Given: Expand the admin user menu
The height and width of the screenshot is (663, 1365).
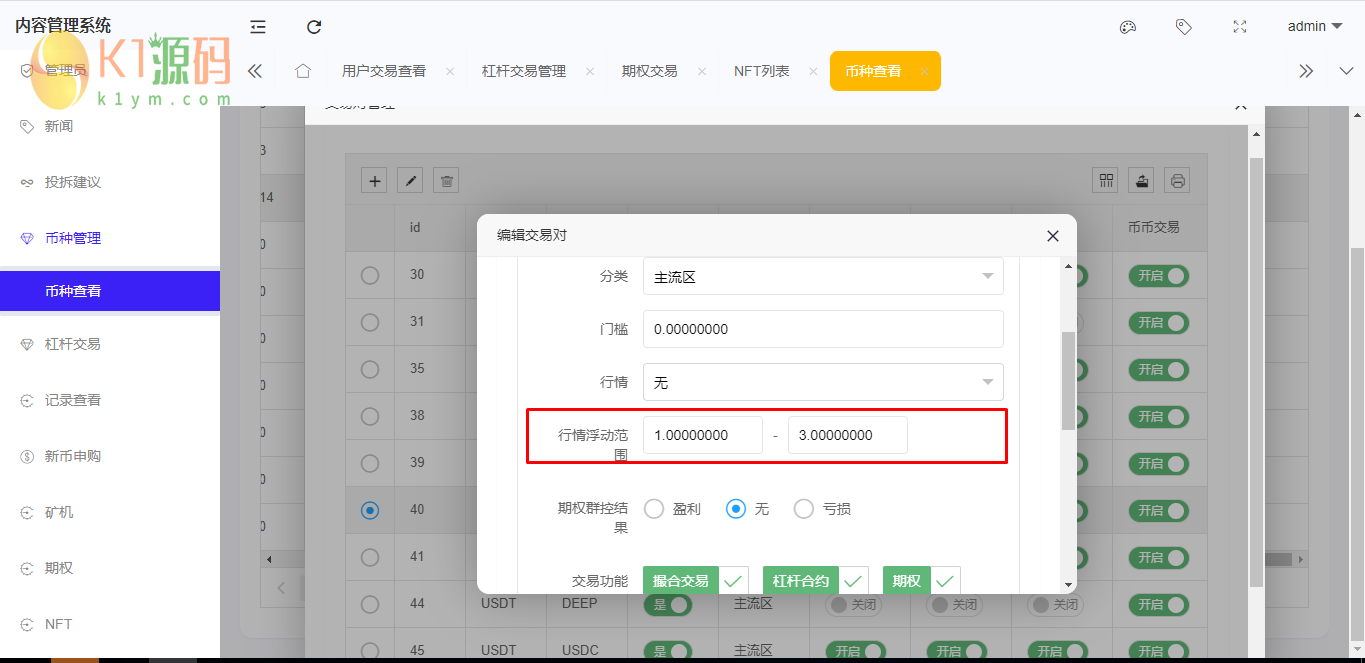Looking at the screenshot, I should 1314,27.
